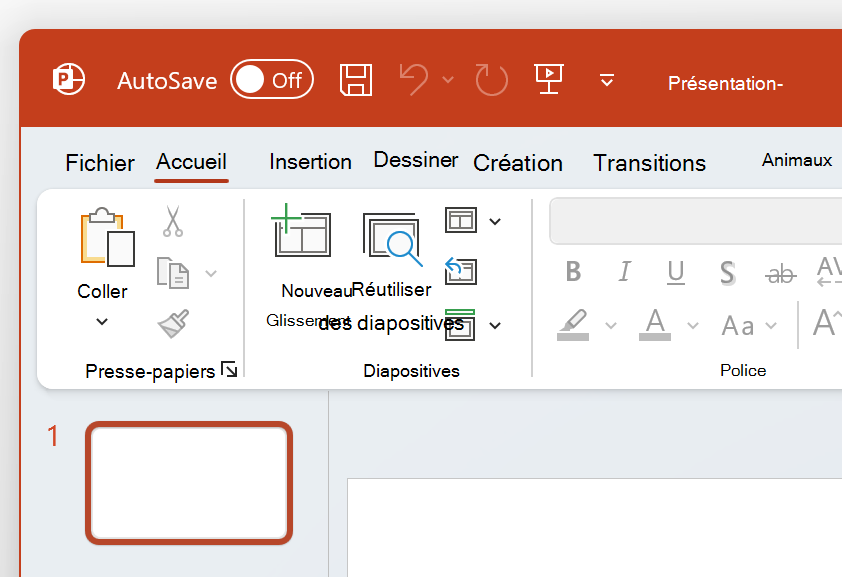Toggle the AutoSave switch
The width and height of the screenshot is (842, 577).
(272, 79)
